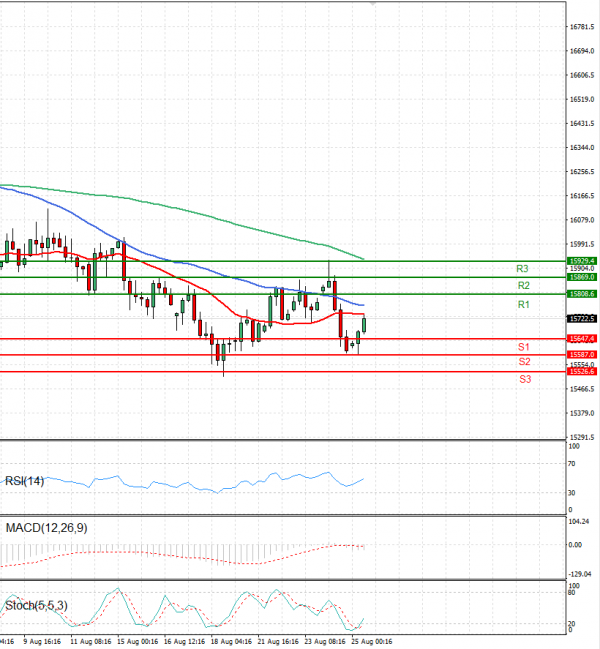Click the 9 Aug 16:16 time label
This screenshot has height=649, width=600.
pos(42,642)
